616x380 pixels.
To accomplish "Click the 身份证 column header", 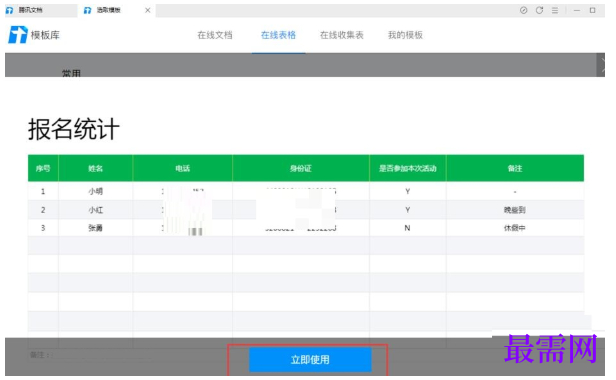I will pos(301,168).
